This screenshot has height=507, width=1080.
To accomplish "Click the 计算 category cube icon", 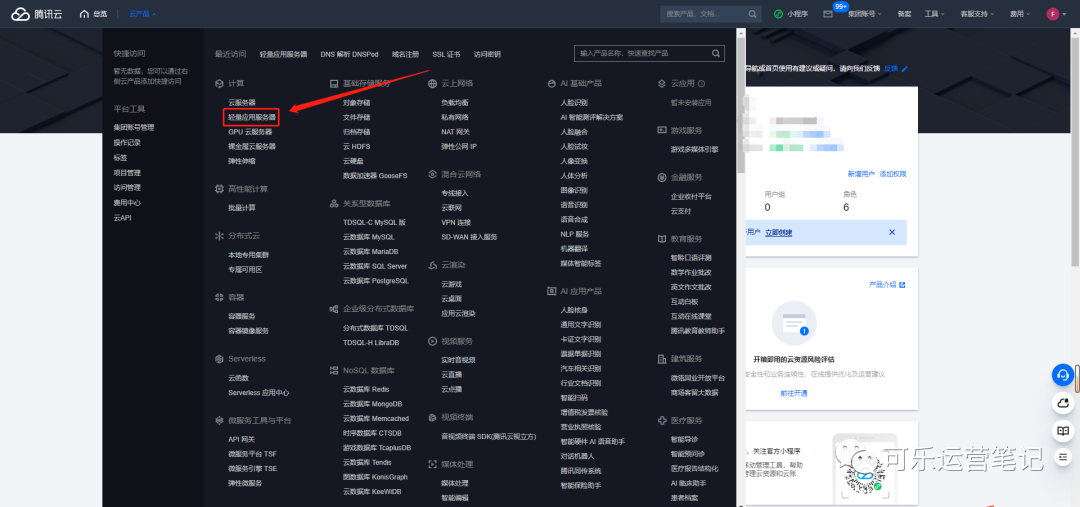I will [219, 83].
